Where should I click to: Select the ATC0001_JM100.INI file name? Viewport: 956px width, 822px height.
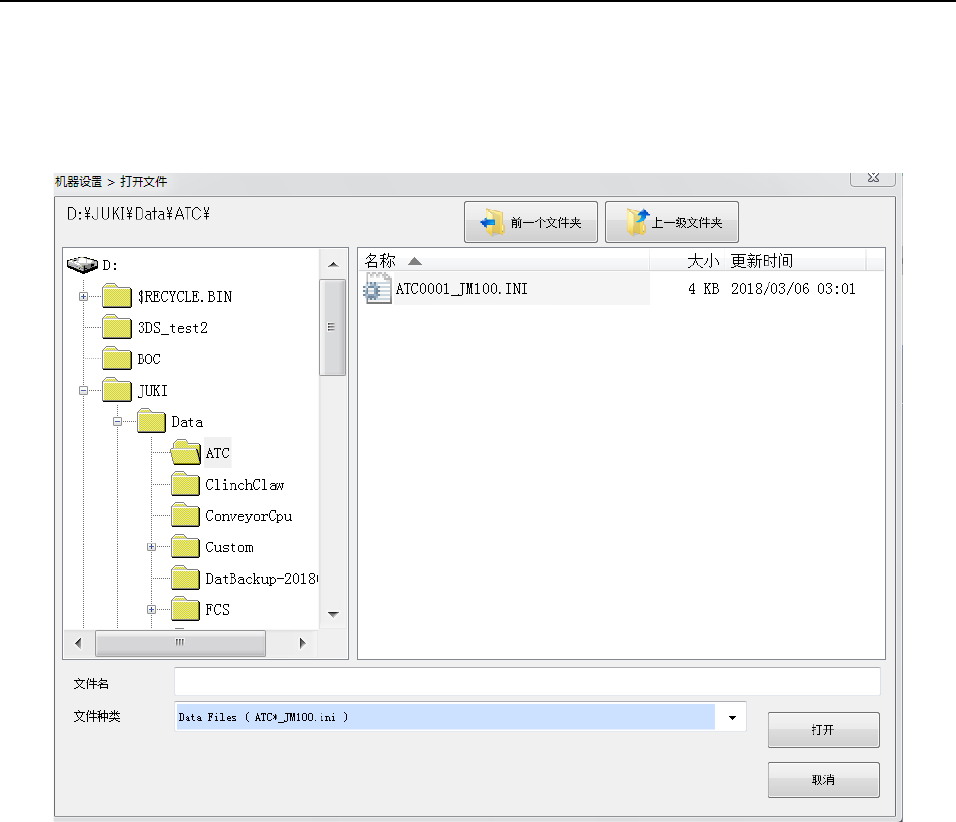(462, 288)
